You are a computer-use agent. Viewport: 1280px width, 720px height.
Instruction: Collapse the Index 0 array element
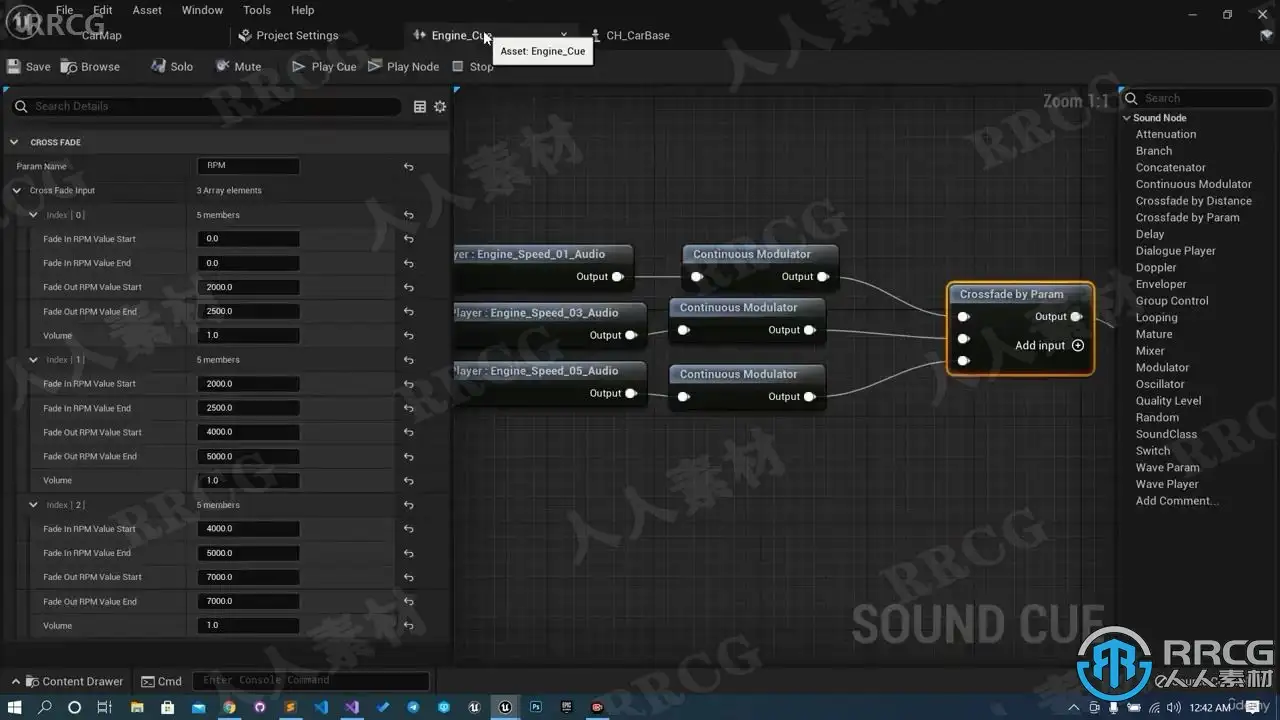[33, 215]
